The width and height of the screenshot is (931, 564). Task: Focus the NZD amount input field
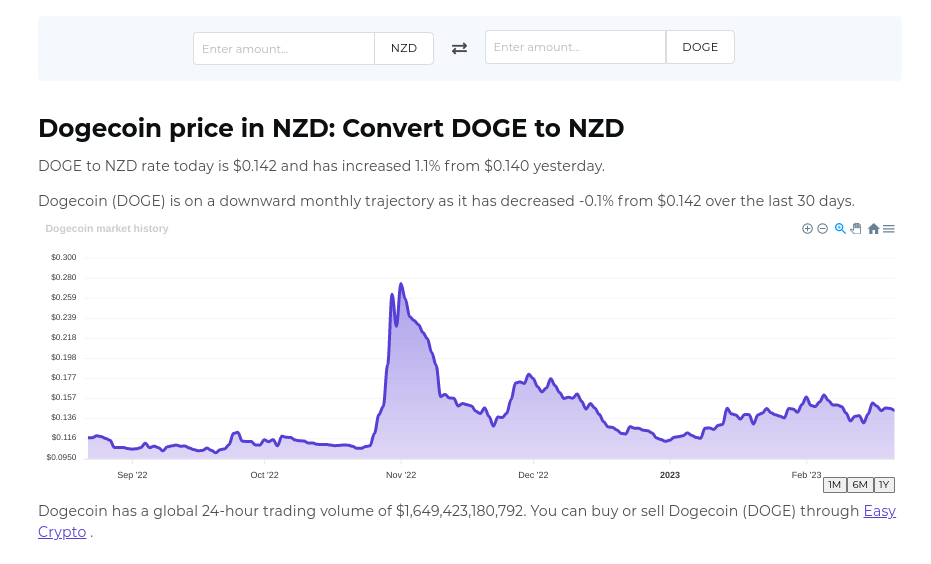284,48
